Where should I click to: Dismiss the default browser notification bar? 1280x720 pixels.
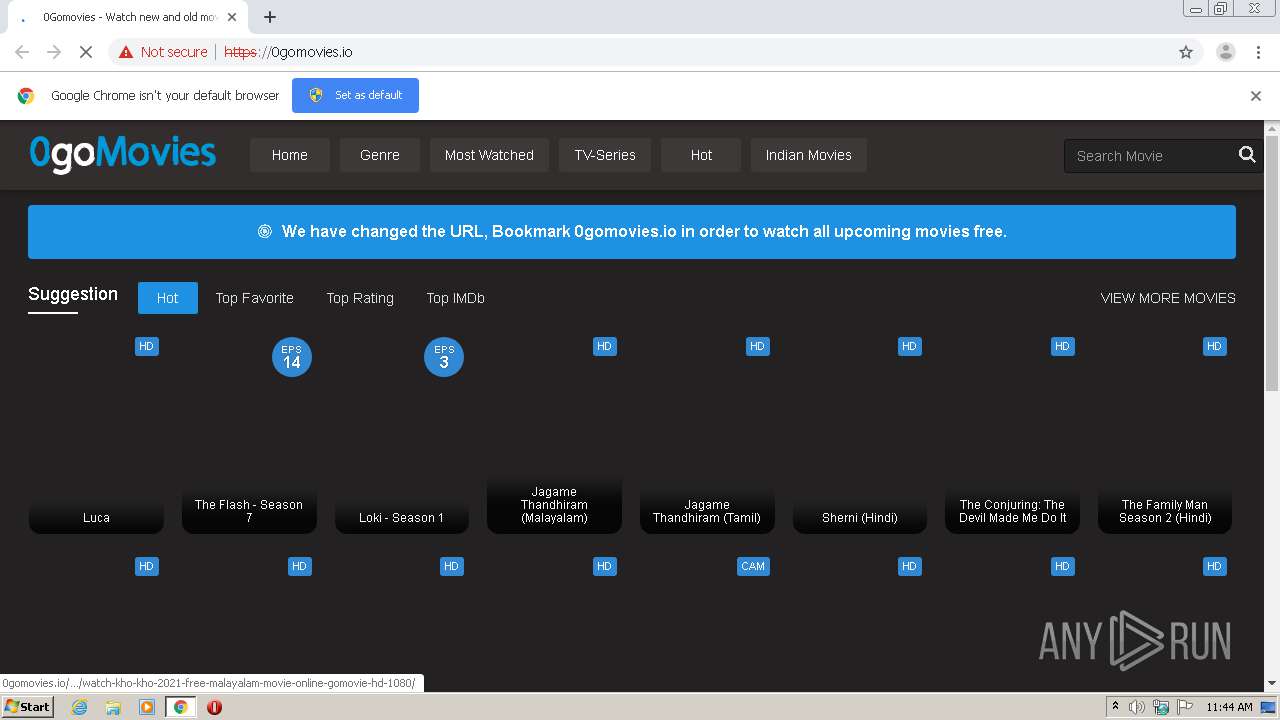tap(1256, 96)
